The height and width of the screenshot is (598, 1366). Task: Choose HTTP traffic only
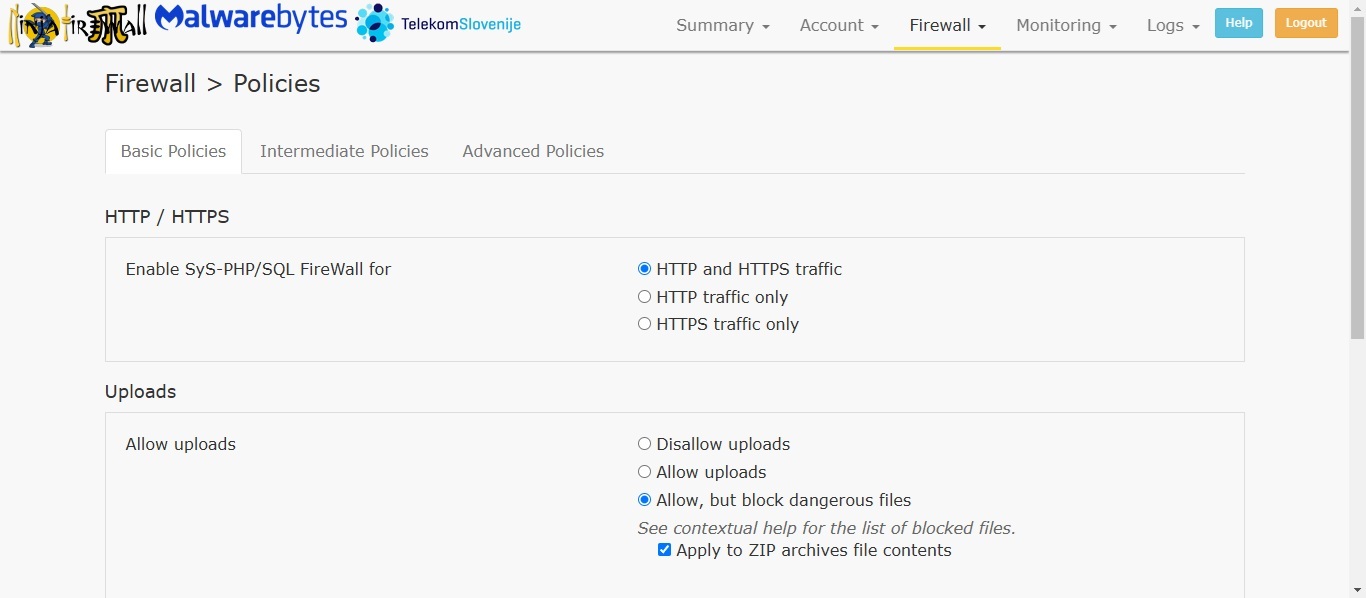(645, 297)
